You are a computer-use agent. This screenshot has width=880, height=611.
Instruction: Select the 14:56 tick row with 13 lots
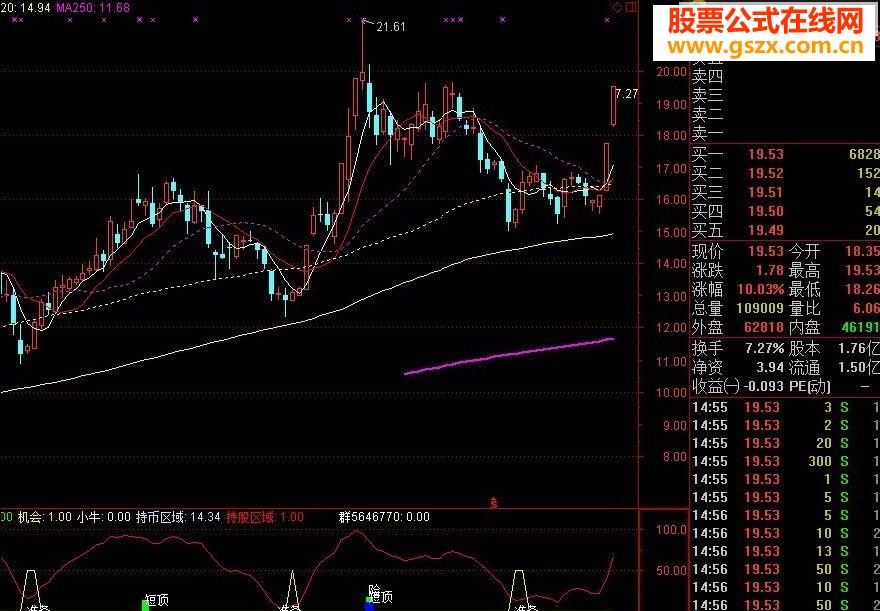(785, 552)
